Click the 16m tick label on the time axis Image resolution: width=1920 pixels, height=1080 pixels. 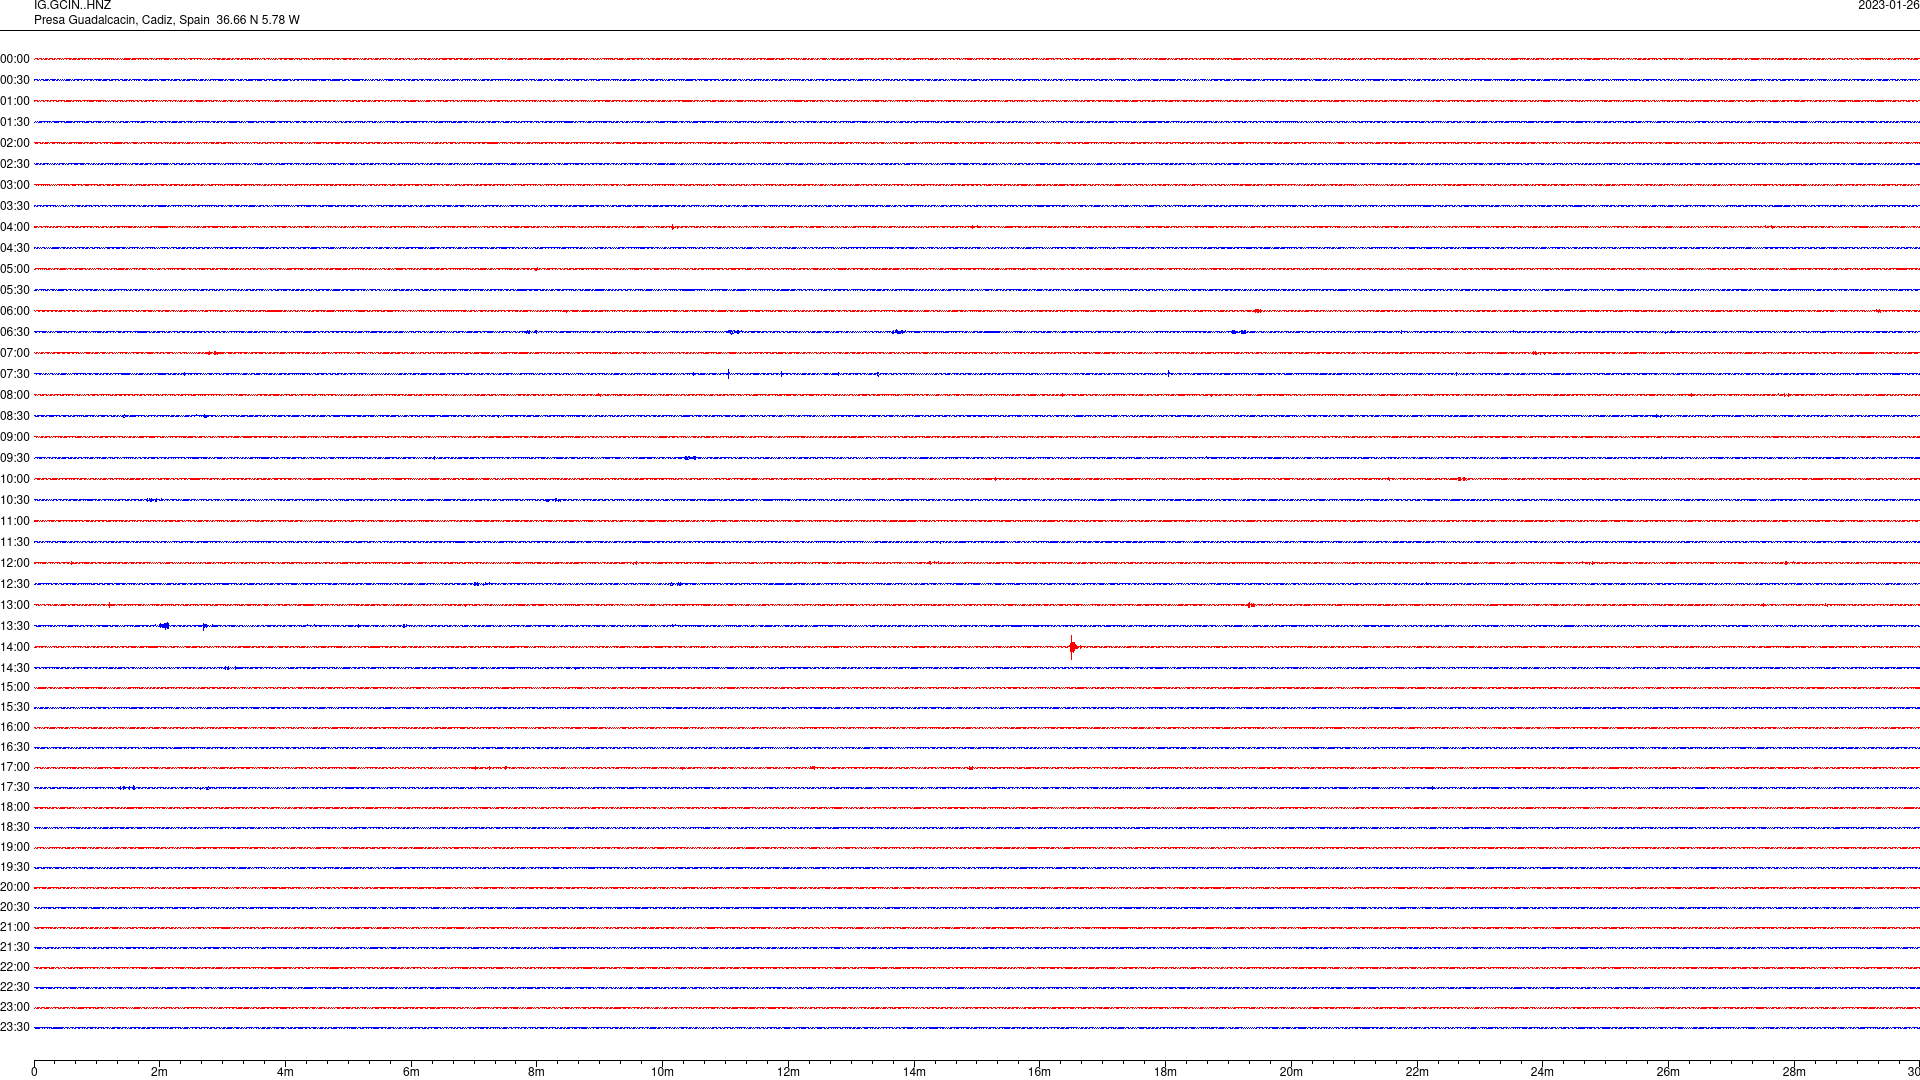point(1040,1072)
